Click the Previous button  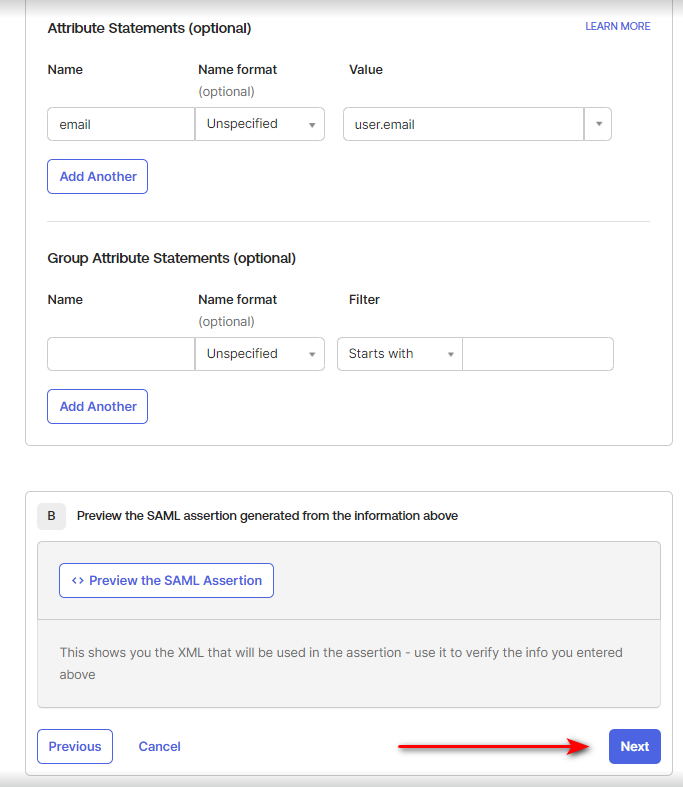pos(75,746)
